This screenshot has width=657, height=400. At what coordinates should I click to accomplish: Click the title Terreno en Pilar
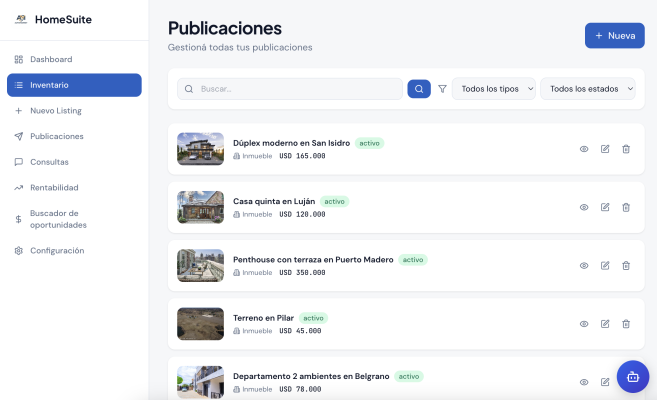coord(263,318)
